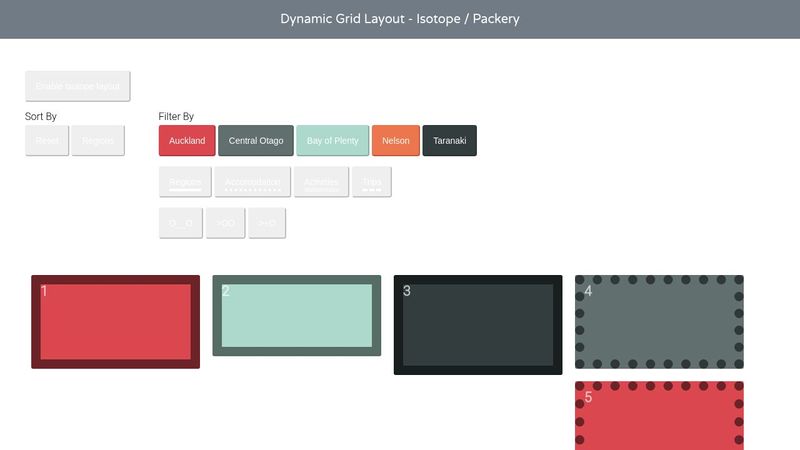This screenshot has width=800, height=450.
Task: Click the first faint button in bottom filter row
Action: (181, 223)
